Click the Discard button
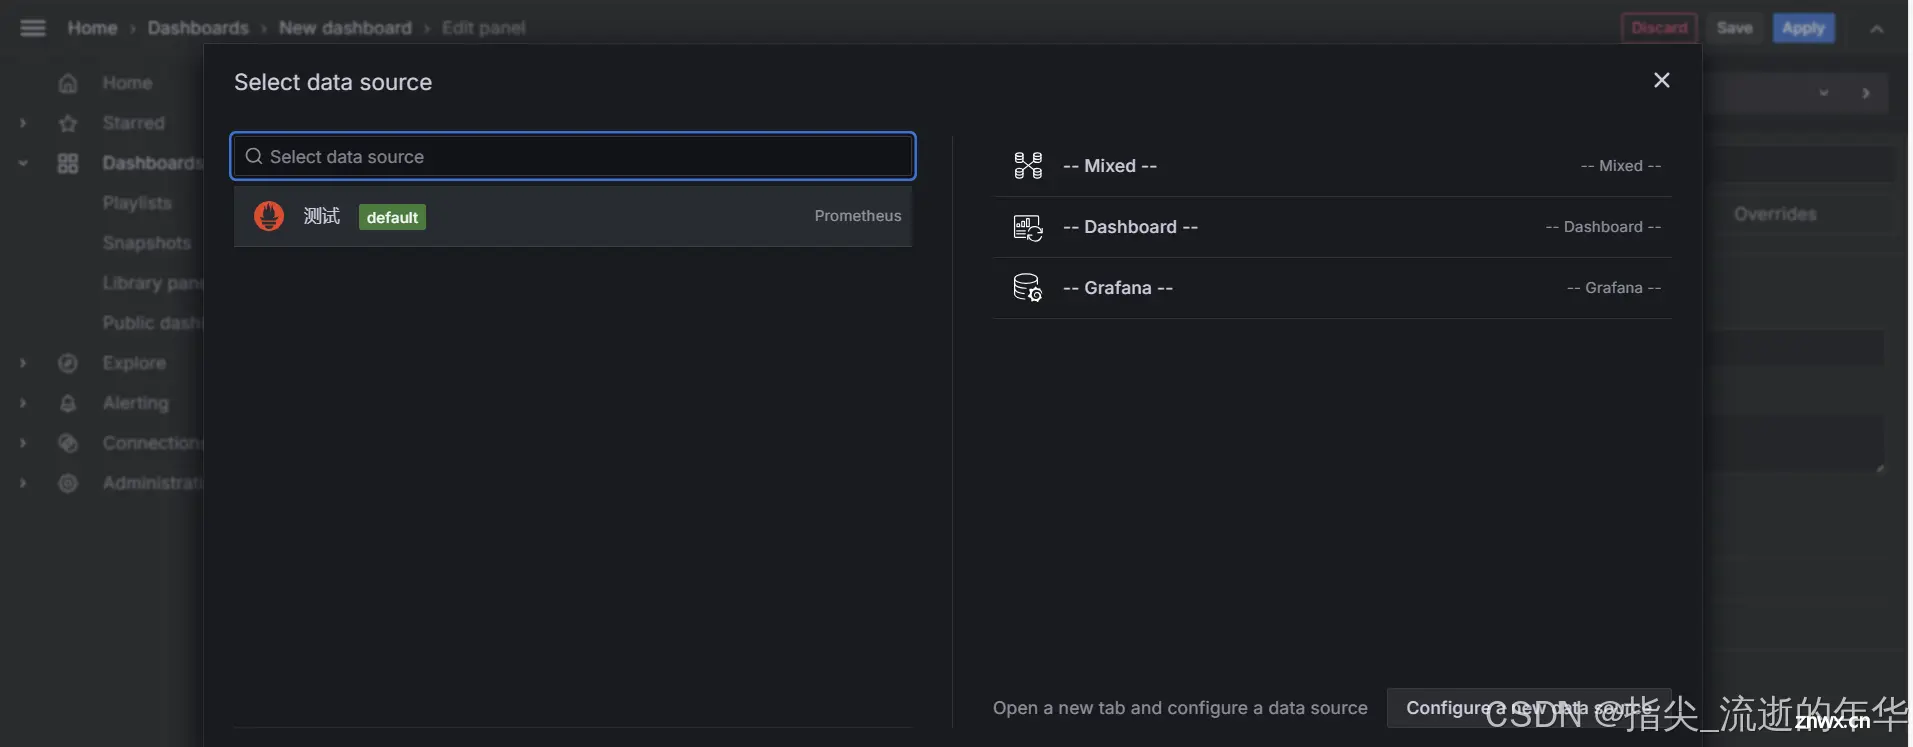 [x=1659, y=28]
